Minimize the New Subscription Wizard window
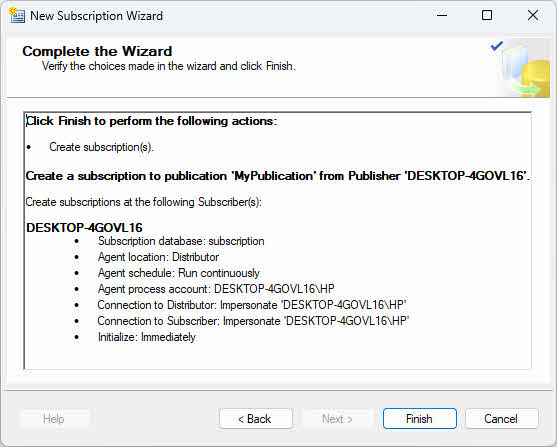This screenshot has width=557, height=447. (x=442, y=15)
